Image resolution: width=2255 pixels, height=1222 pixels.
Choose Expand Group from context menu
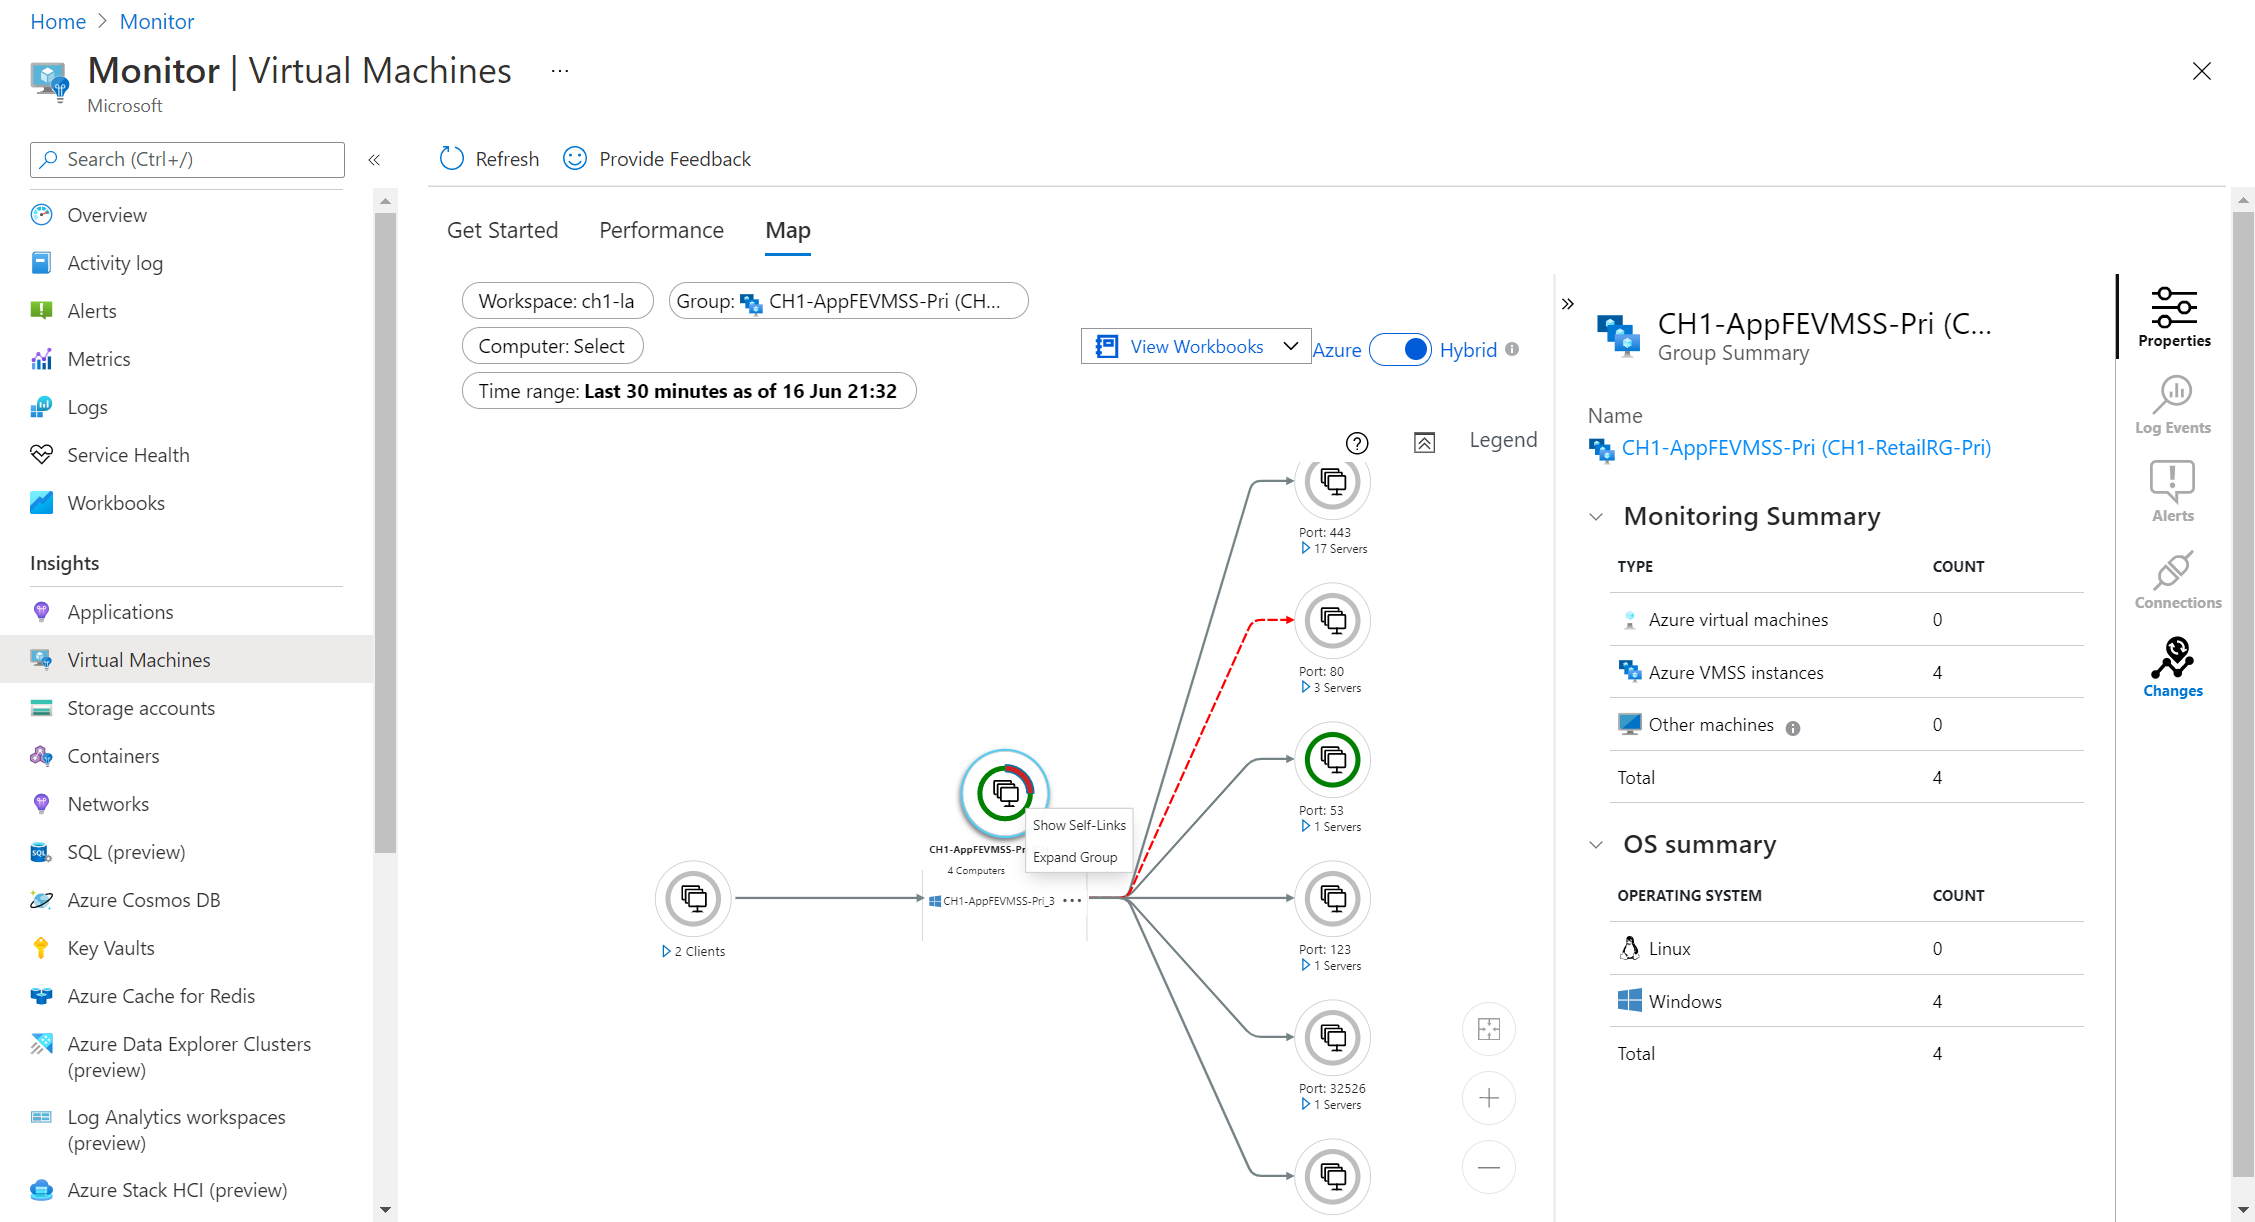[1075, 857]
